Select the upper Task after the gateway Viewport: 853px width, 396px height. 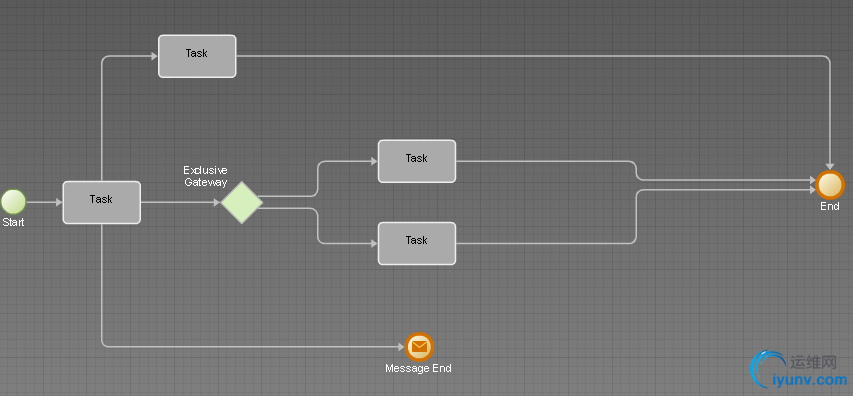click(417, 161)
